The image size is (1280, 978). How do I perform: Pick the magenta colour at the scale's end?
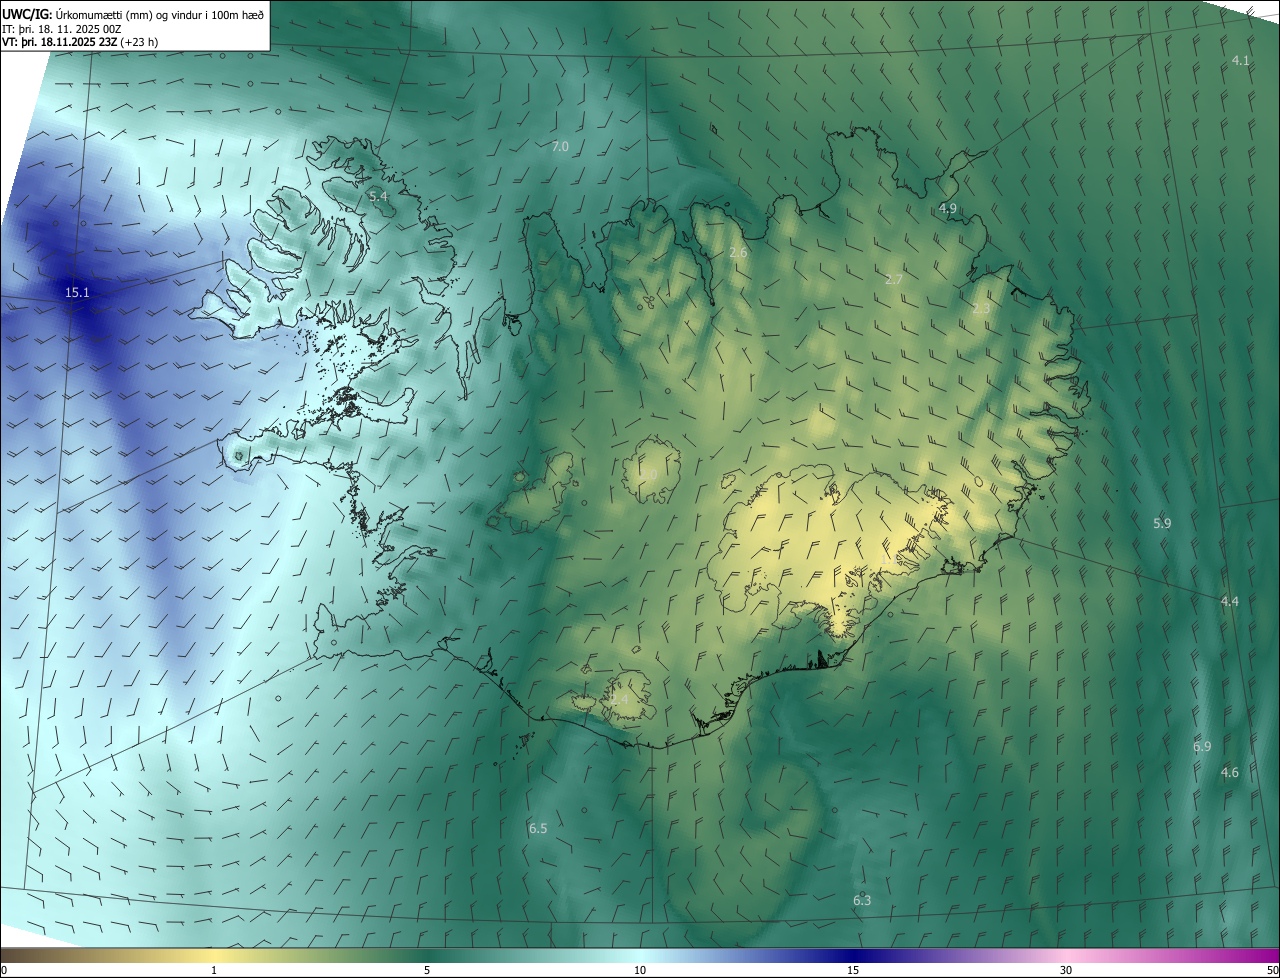click(1272, 956)
